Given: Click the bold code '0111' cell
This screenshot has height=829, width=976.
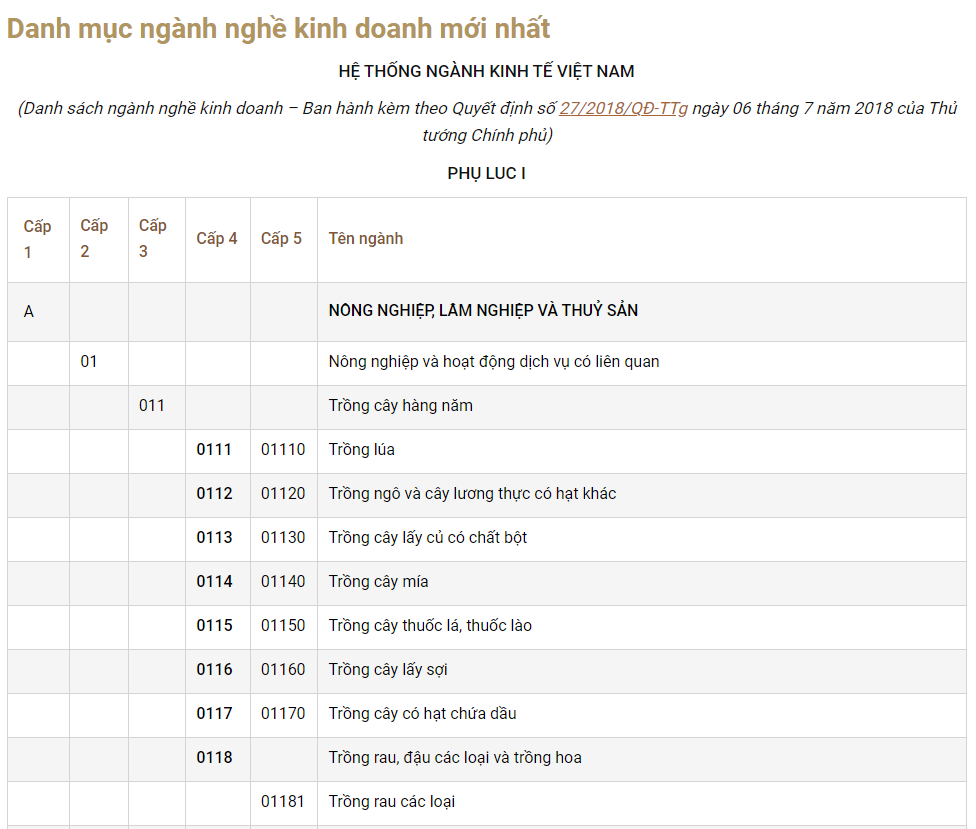Looking at the screenshot, I should [x=214, y=450].
